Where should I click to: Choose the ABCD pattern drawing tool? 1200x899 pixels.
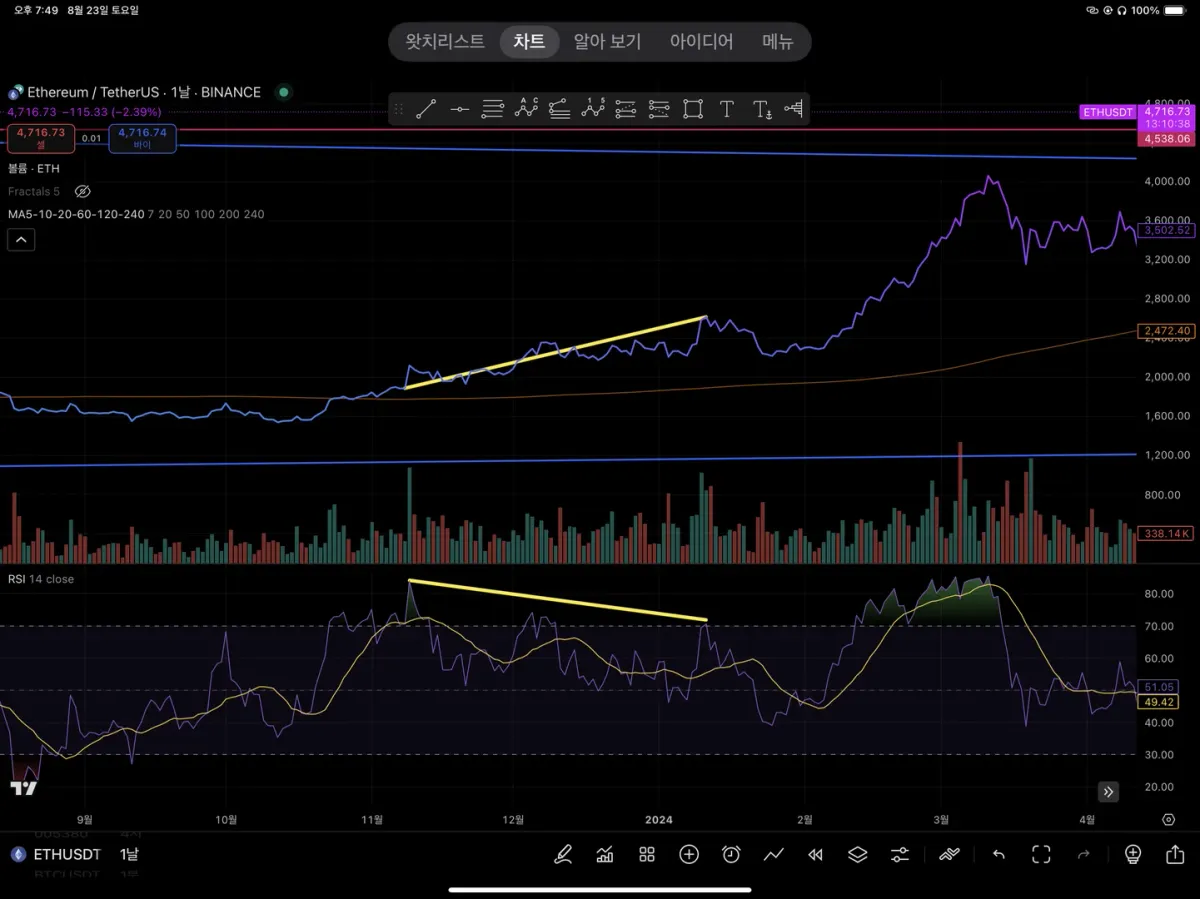tap(526, 109)
